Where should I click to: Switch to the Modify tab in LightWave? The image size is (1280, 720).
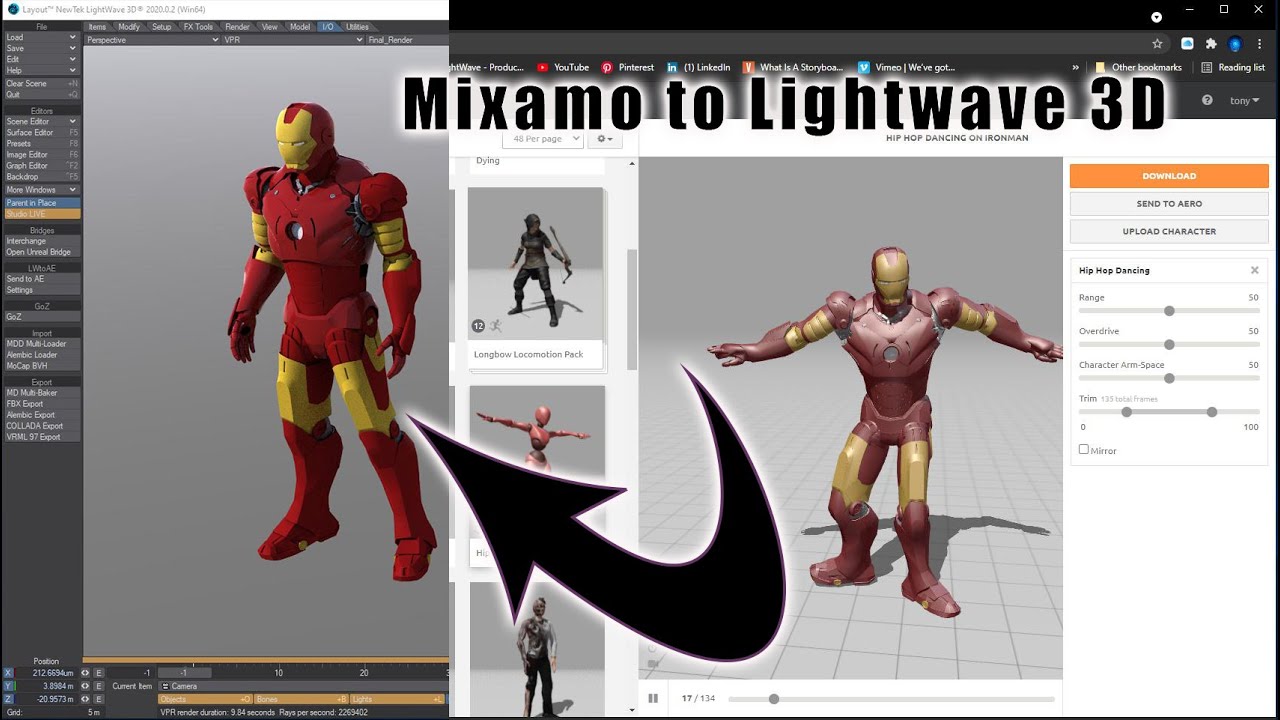click(129, 27)
